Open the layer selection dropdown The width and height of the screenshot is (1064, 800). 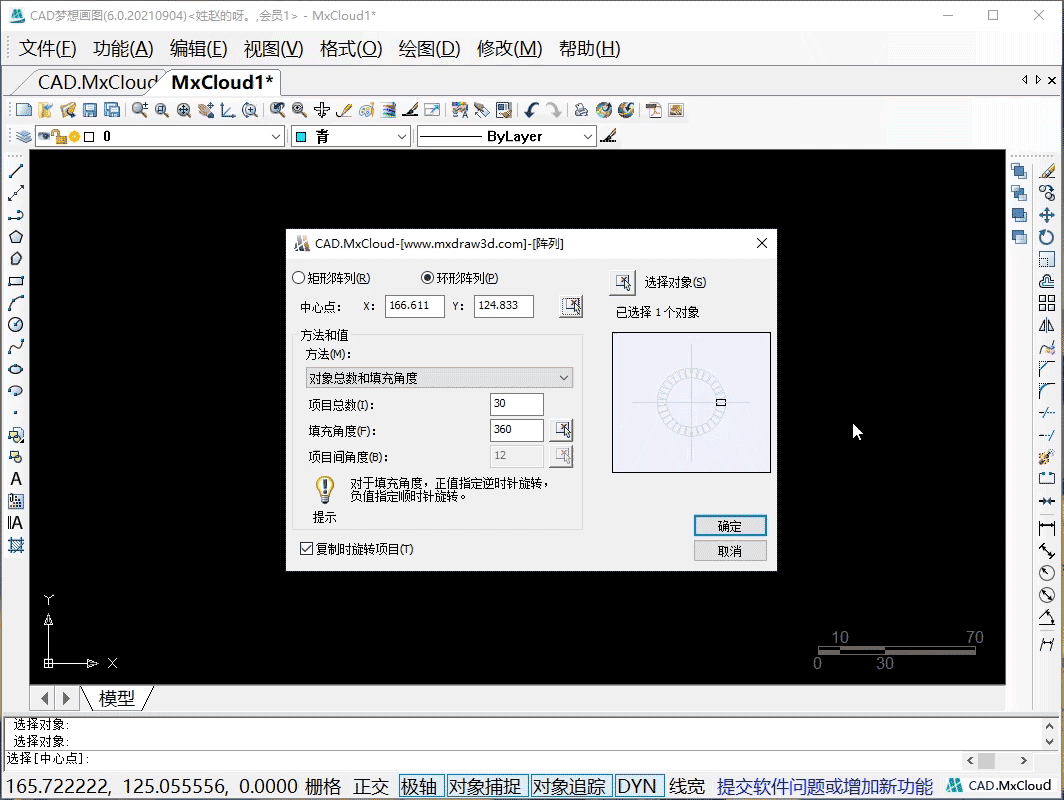[x=159, y=136]
